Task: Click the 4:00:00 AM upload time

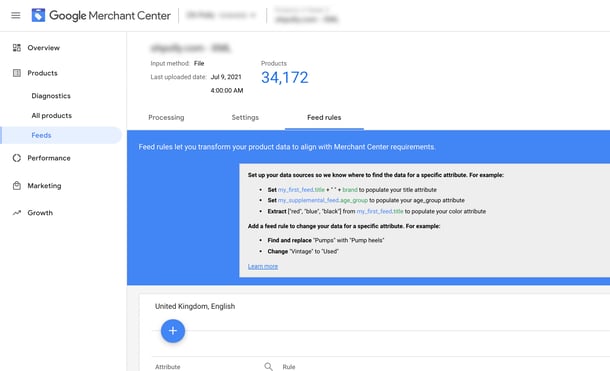Action: [227, 91]
